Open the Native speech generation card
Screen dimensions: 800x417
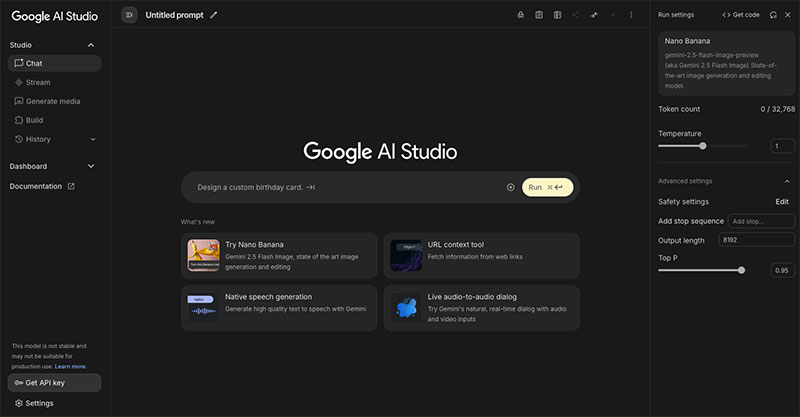click(x=279, y=308)
